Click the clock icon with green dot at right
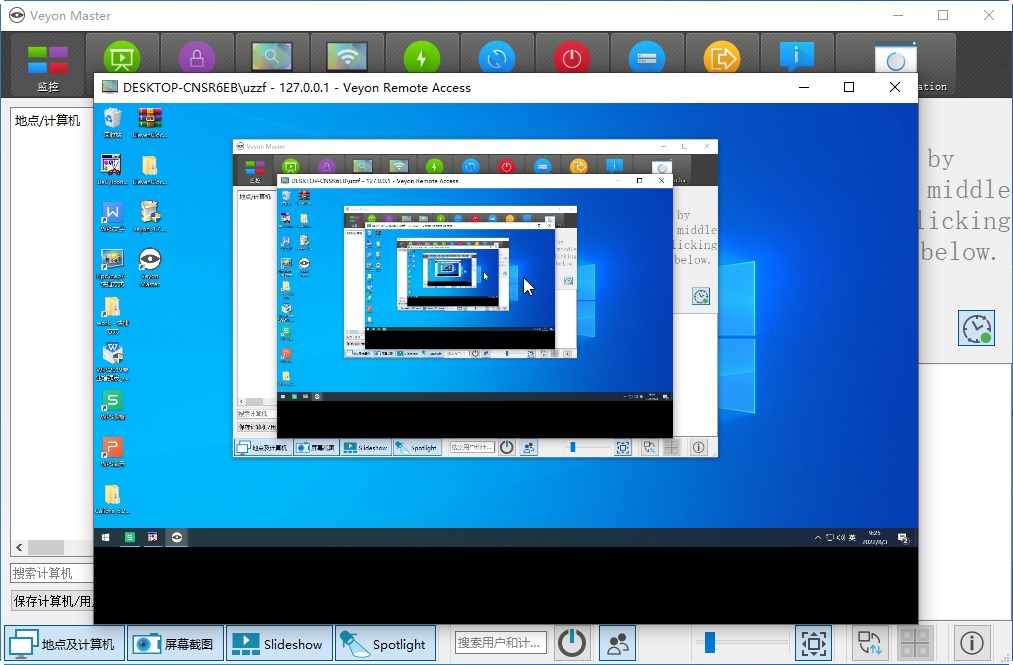 click(x=976, y=328)
